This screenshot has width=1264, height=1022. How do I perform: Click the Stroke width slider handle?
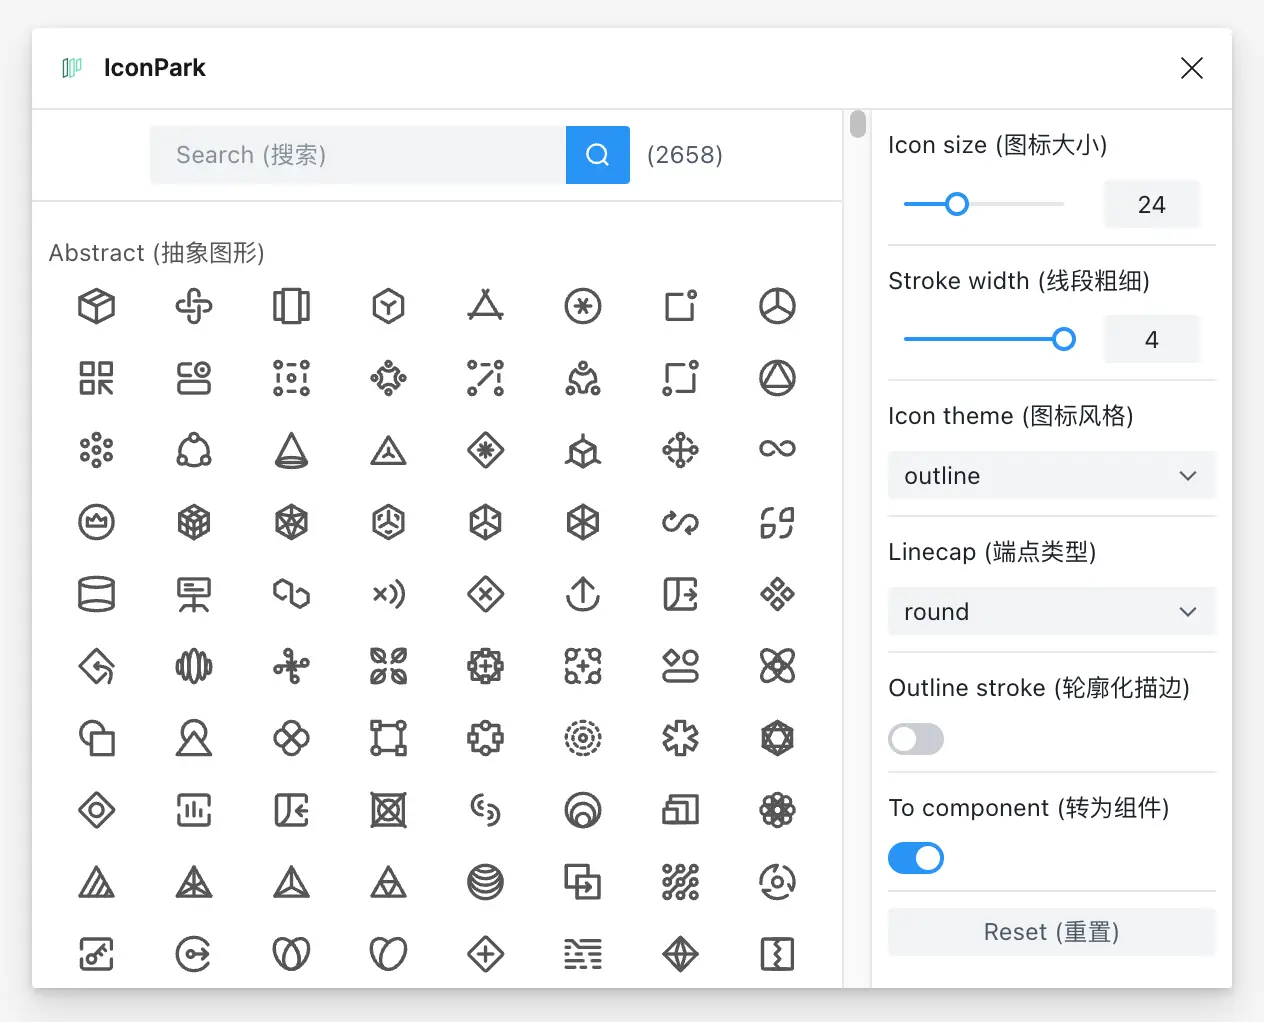click(1064, 339)
